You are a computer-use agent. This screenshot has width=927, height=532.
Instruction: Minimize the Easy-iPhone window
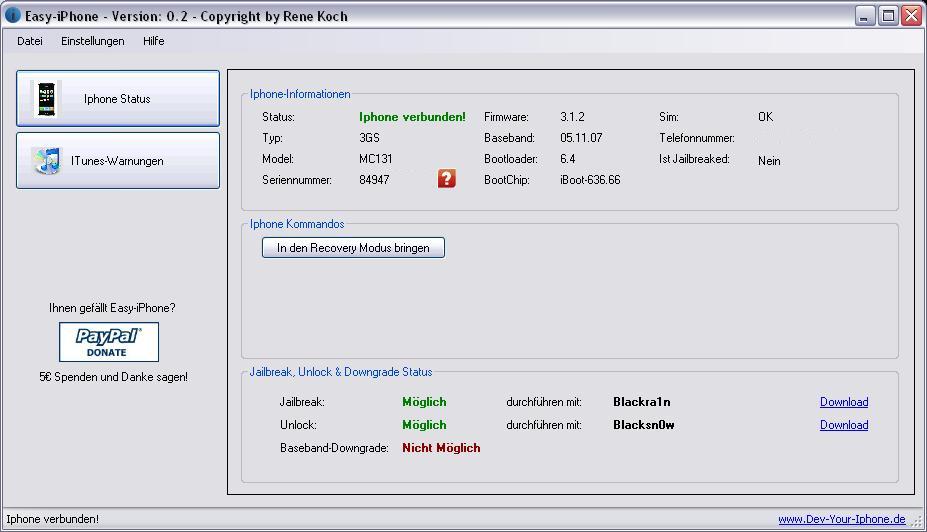pos(865,16)
